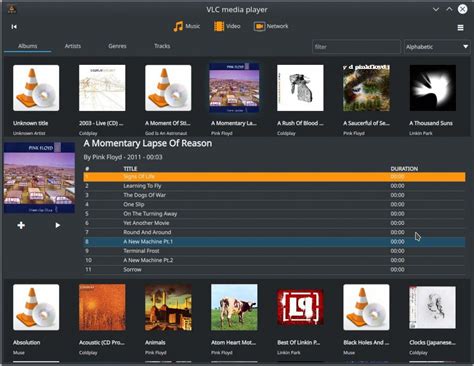
Task: Select the A Rush Of Blood album cover
Action: click(300, 88)
